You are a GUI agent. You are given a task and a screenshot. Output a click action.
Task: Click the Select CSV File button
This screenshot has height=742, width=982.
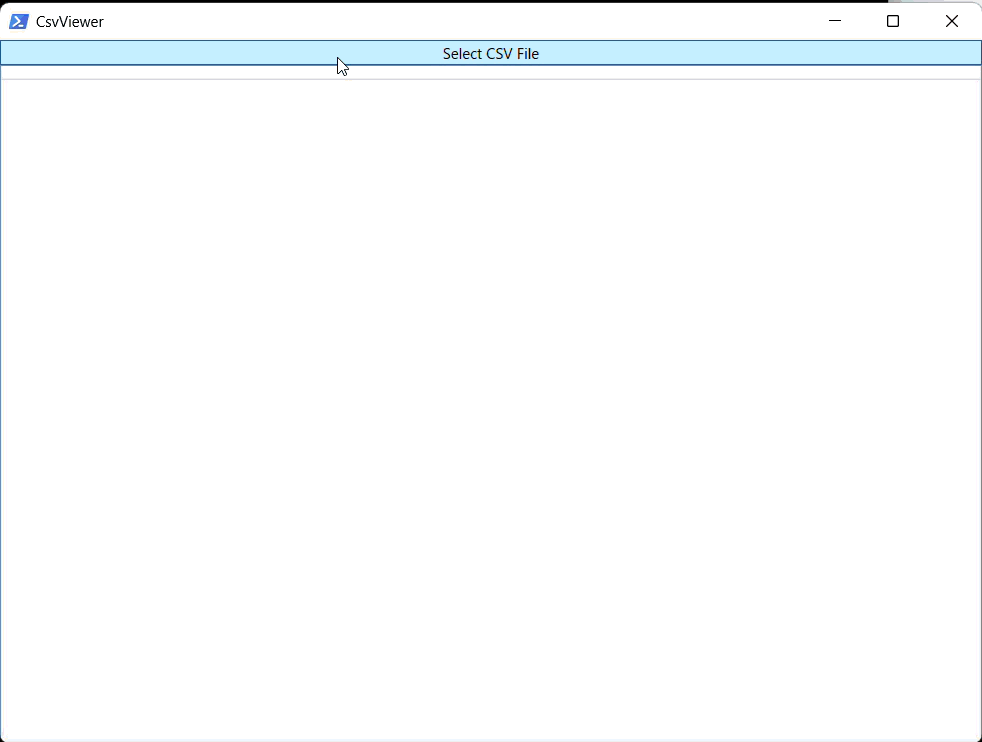click(x=491, y=53)
